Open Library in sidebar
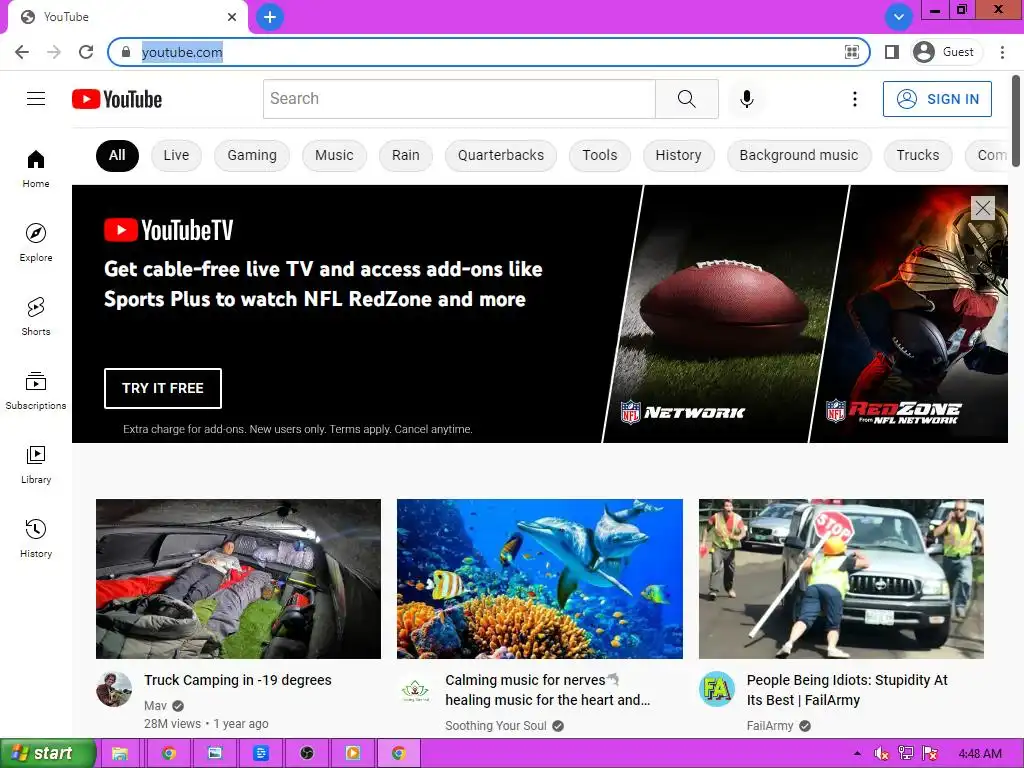The width and height of the screenshot is (1024, 768). 36,464
